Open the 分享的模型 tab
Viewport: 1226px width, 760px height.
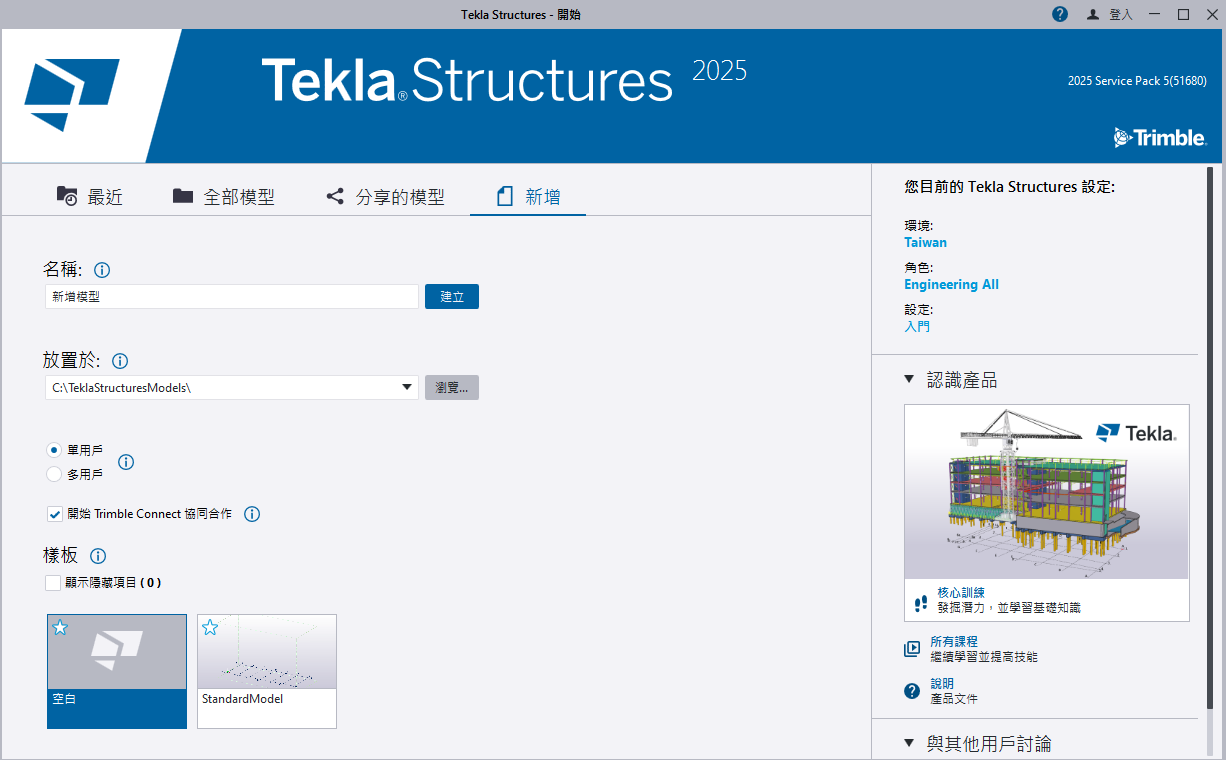[x=385, y=197]
